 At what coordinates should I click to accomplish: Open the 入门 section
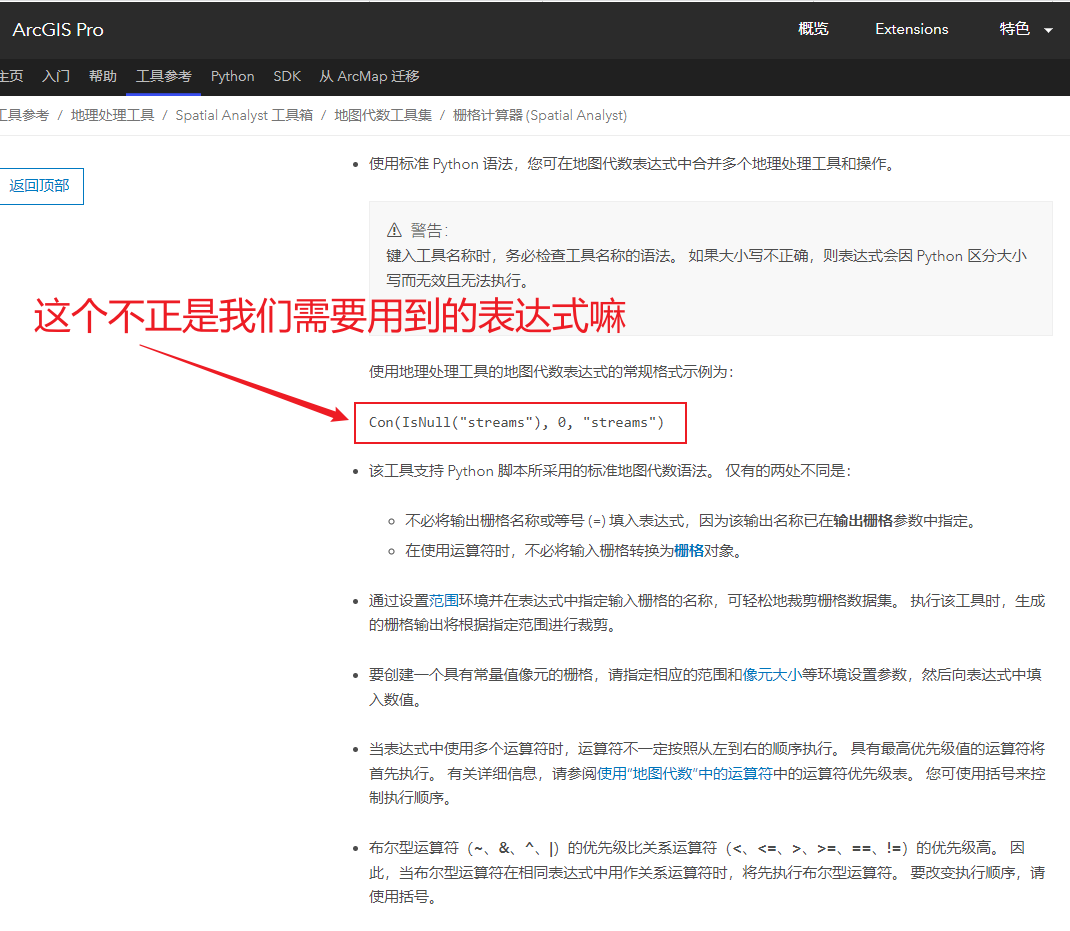(x=55, y=76)
